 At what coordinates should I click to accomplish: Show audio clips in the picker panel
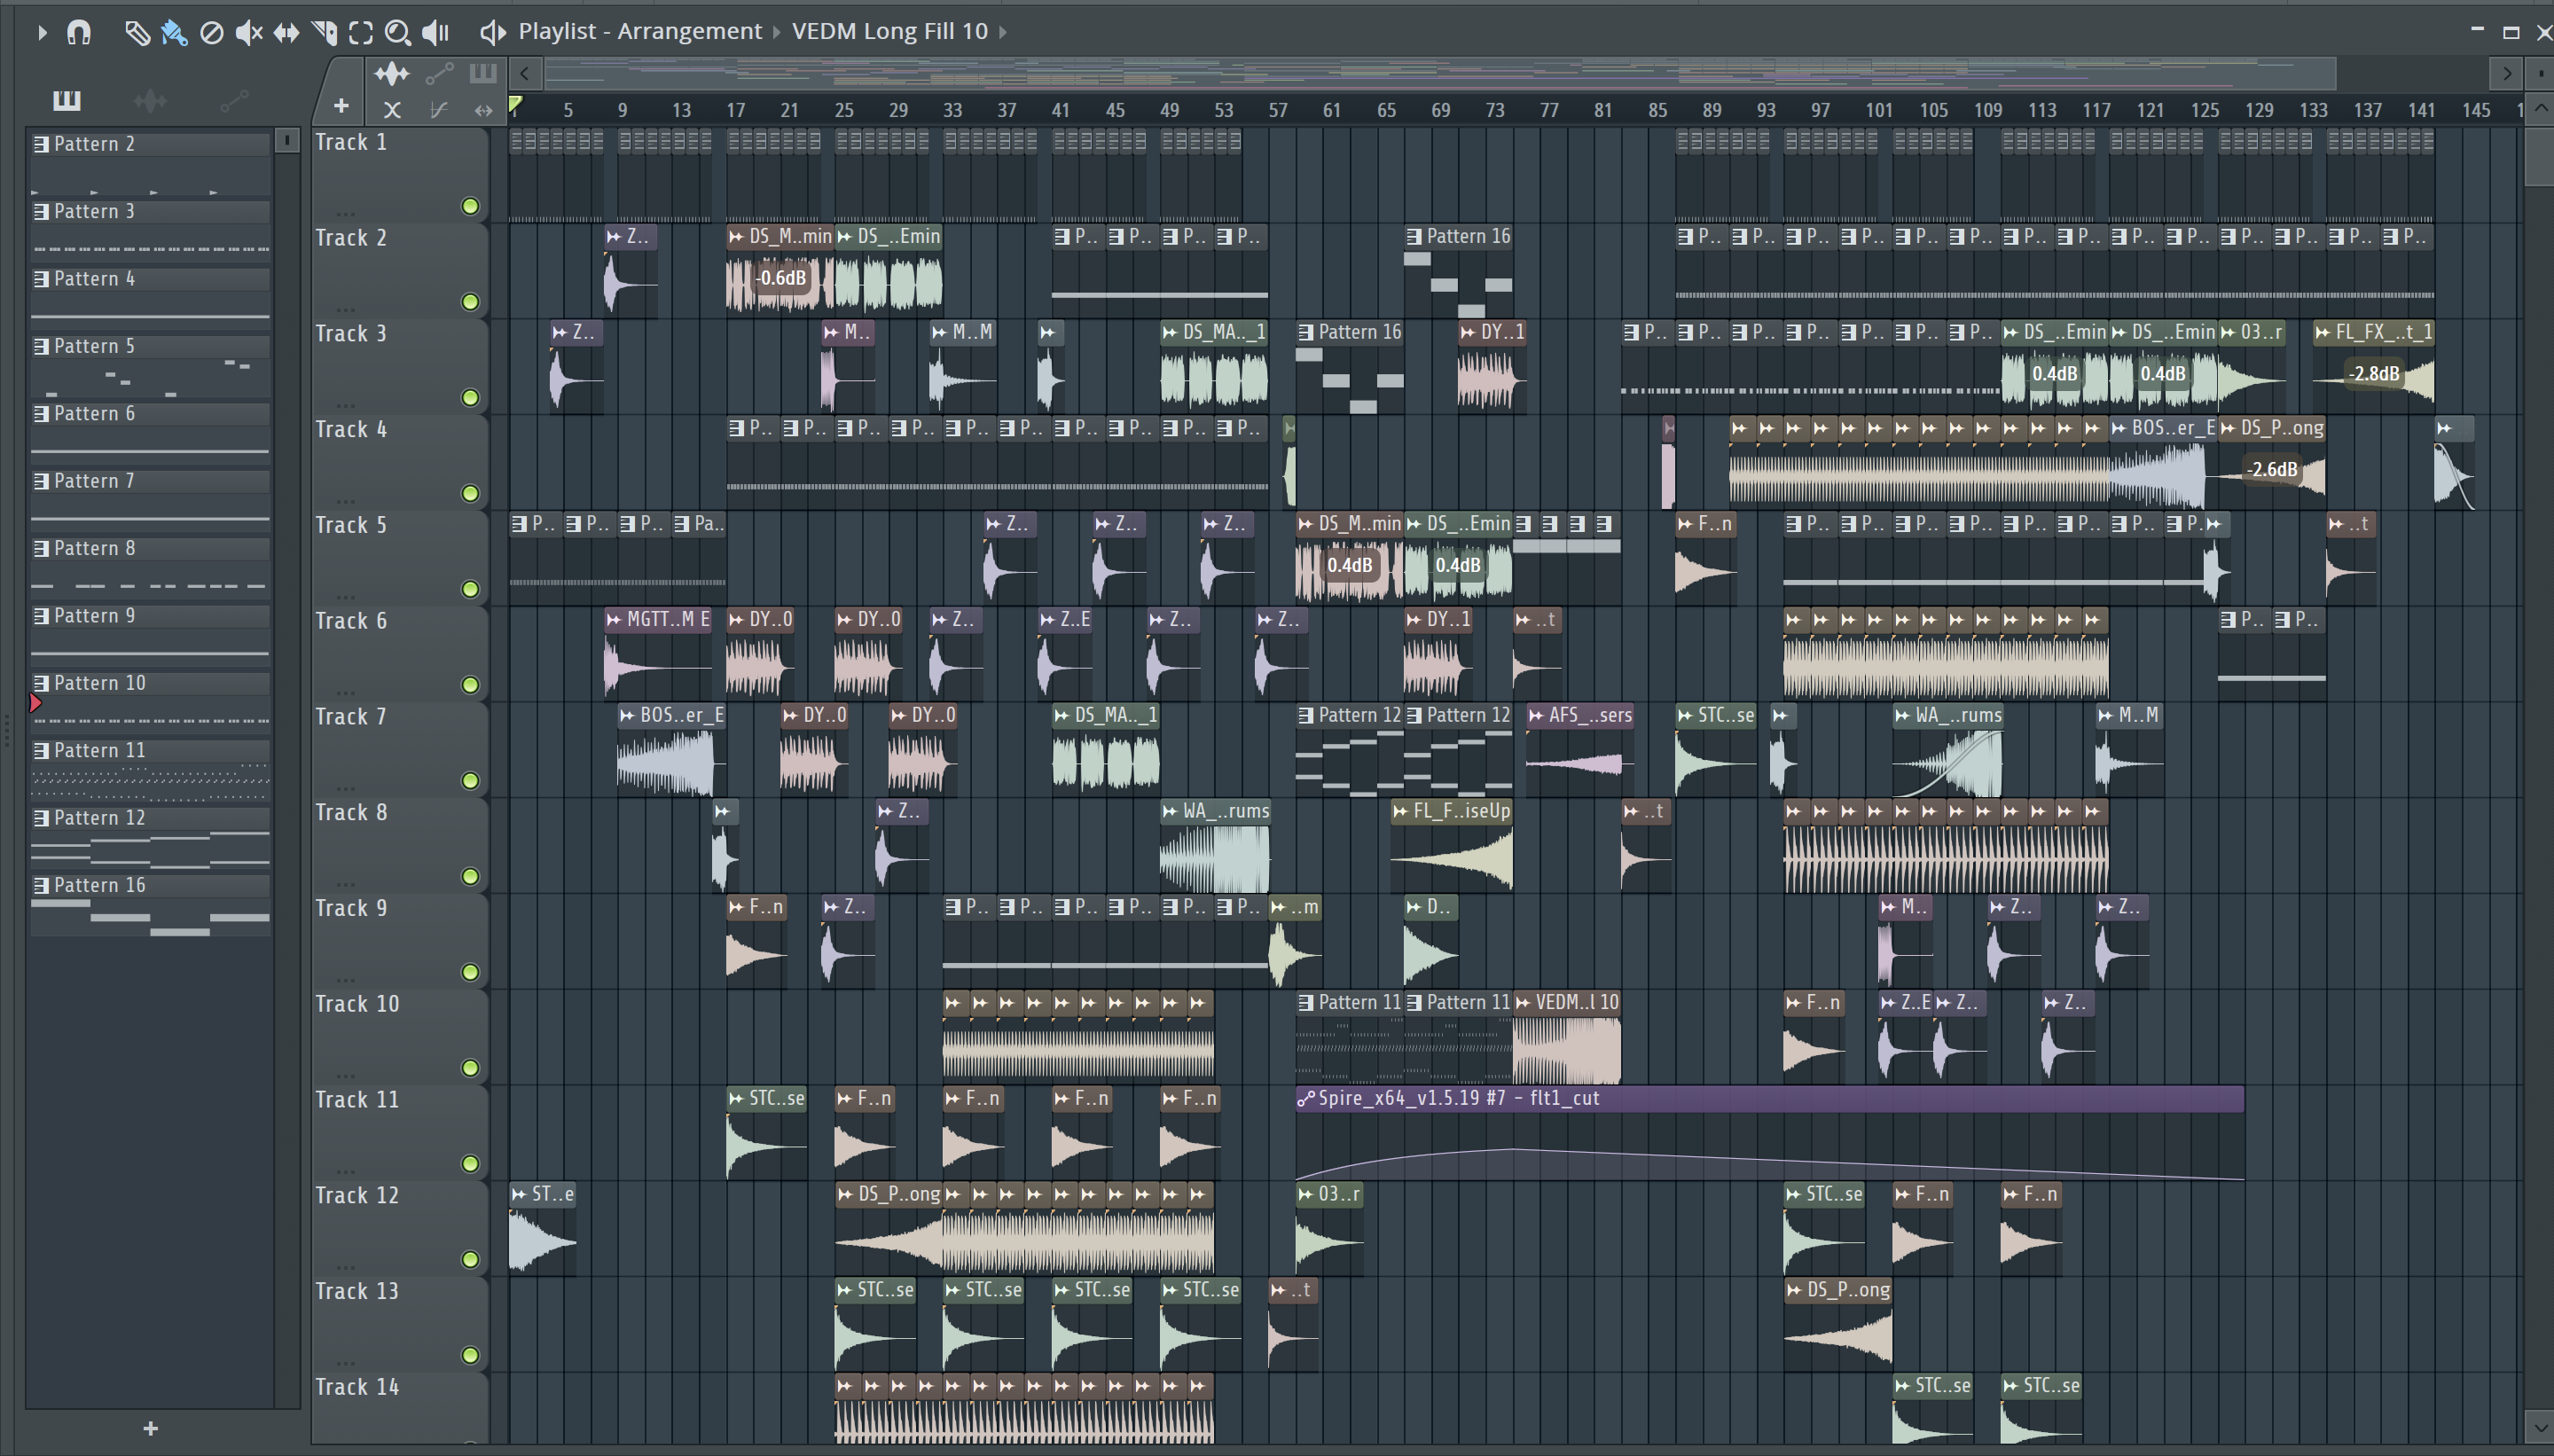[150, 100]
